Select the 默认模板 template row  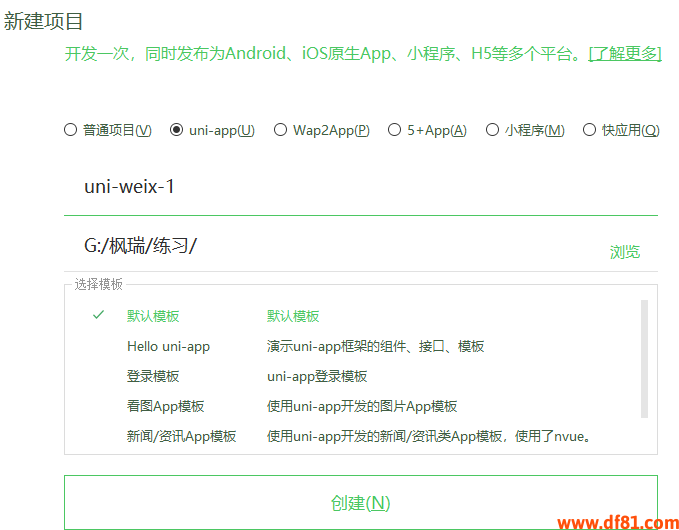point(363,316)
